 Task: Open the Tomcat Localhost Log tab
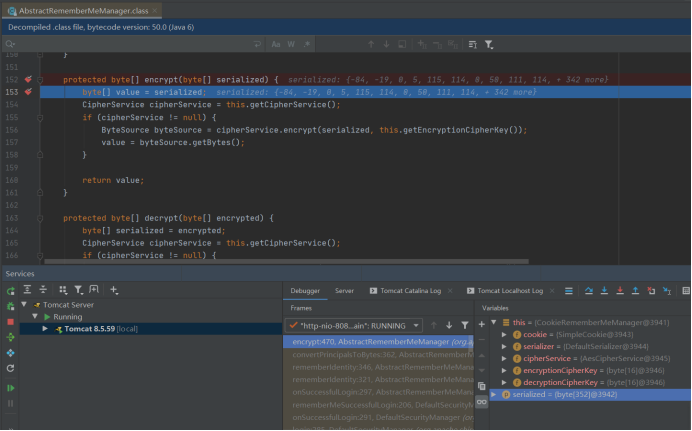coord(505,291)
